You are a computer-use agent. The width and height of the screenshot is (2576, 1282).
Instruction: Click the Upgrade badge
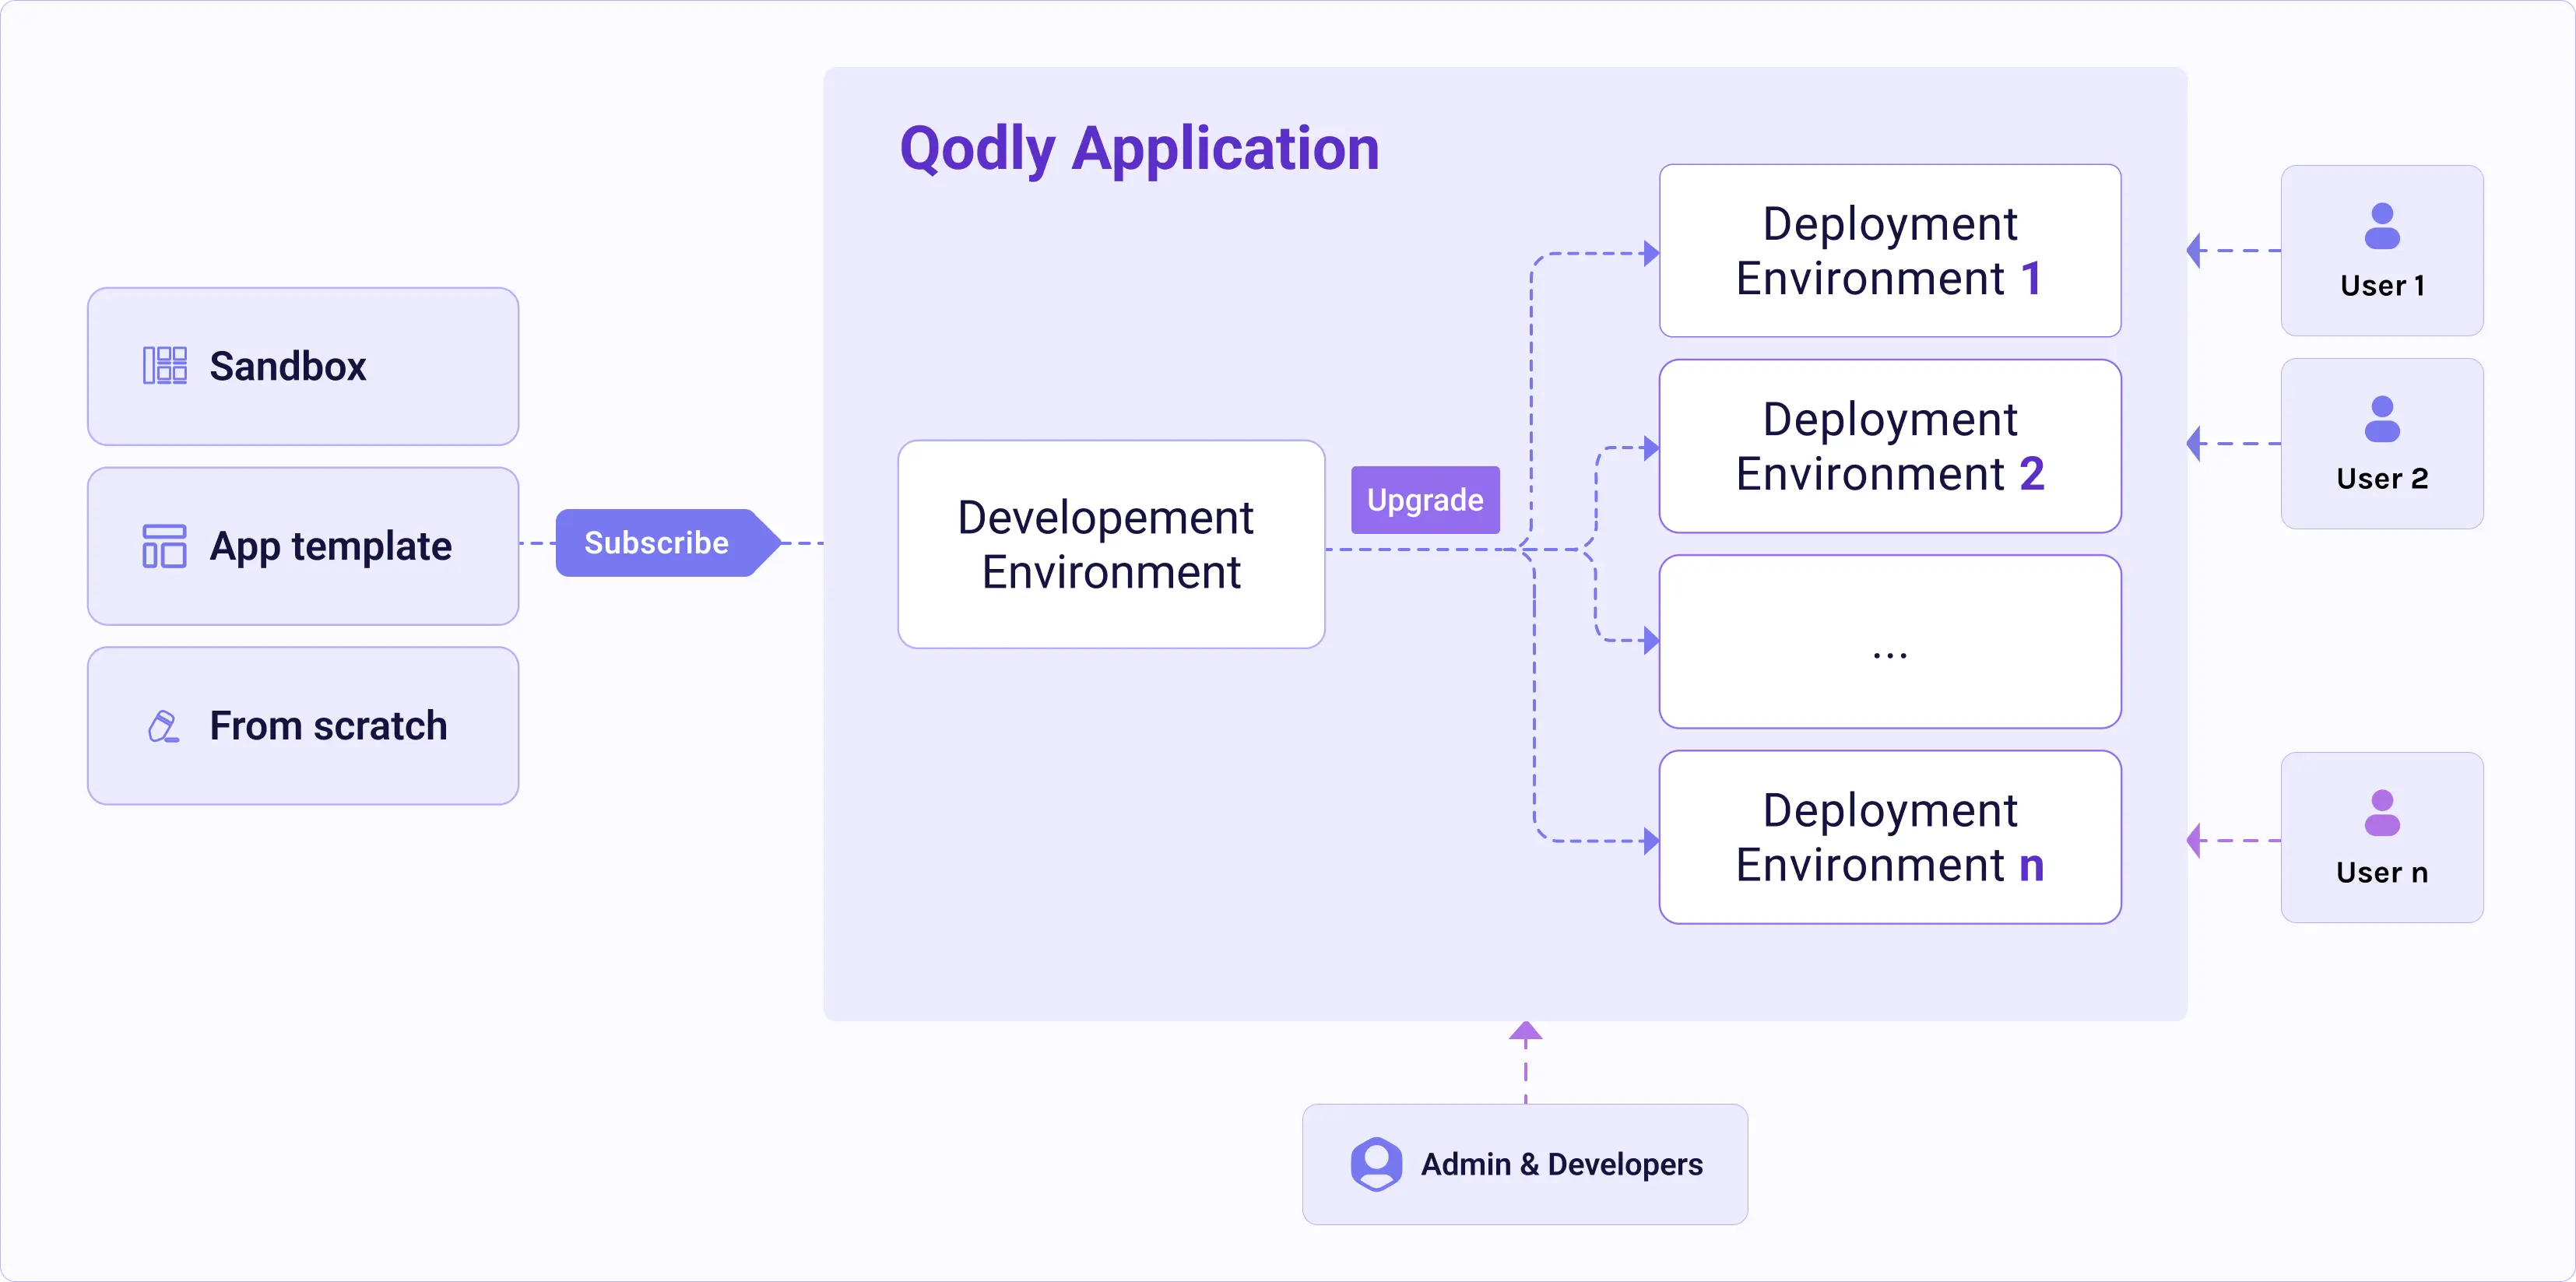[1425, 500]
